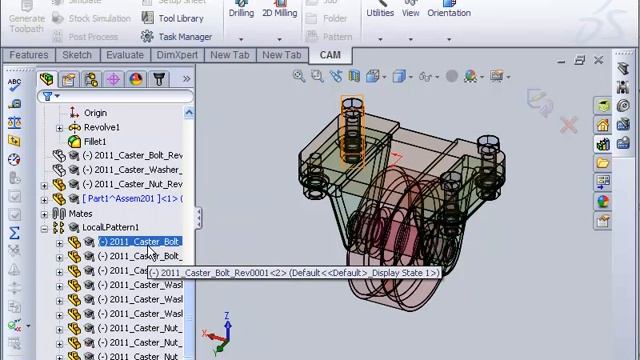
Task: Return to Previous View
Action: (336, 76)
